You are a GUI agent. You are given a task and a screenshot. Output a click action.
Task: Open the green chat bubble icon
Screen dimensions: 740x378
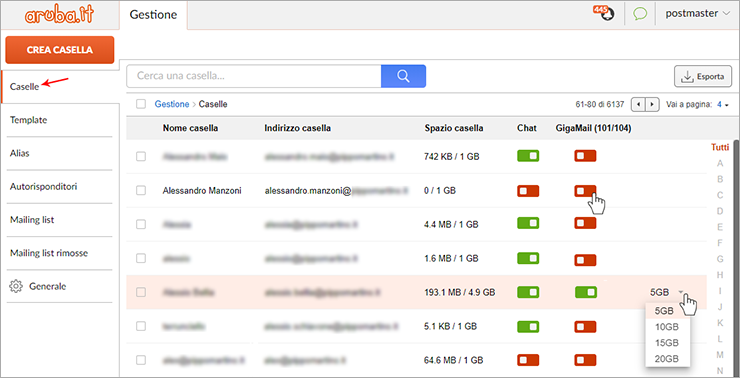coord(640,14)
